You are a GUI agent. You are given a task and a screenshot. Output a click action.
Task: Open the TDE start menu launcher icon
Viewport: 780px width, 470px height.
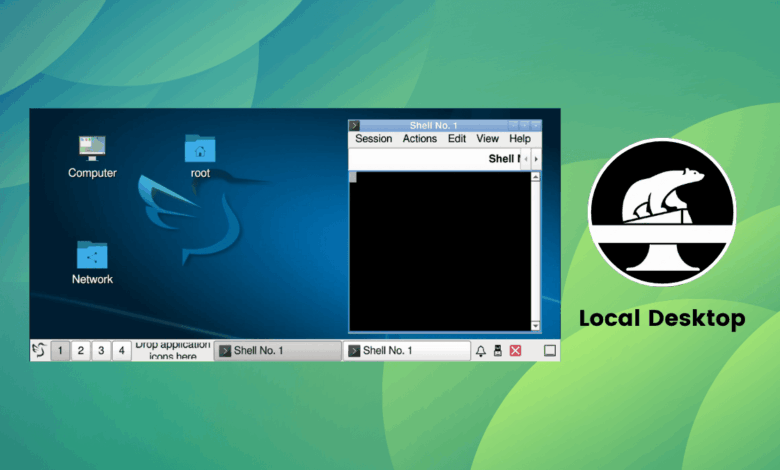pos(39,350)
